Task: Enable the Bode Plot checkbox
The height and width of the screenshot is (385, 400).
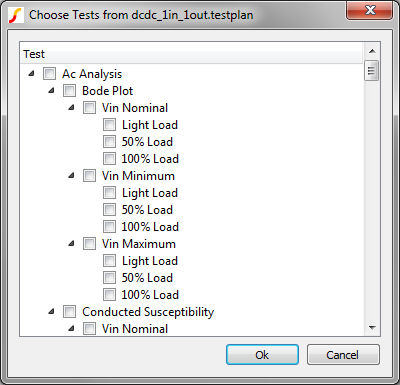Action: (x=69, y=91)
